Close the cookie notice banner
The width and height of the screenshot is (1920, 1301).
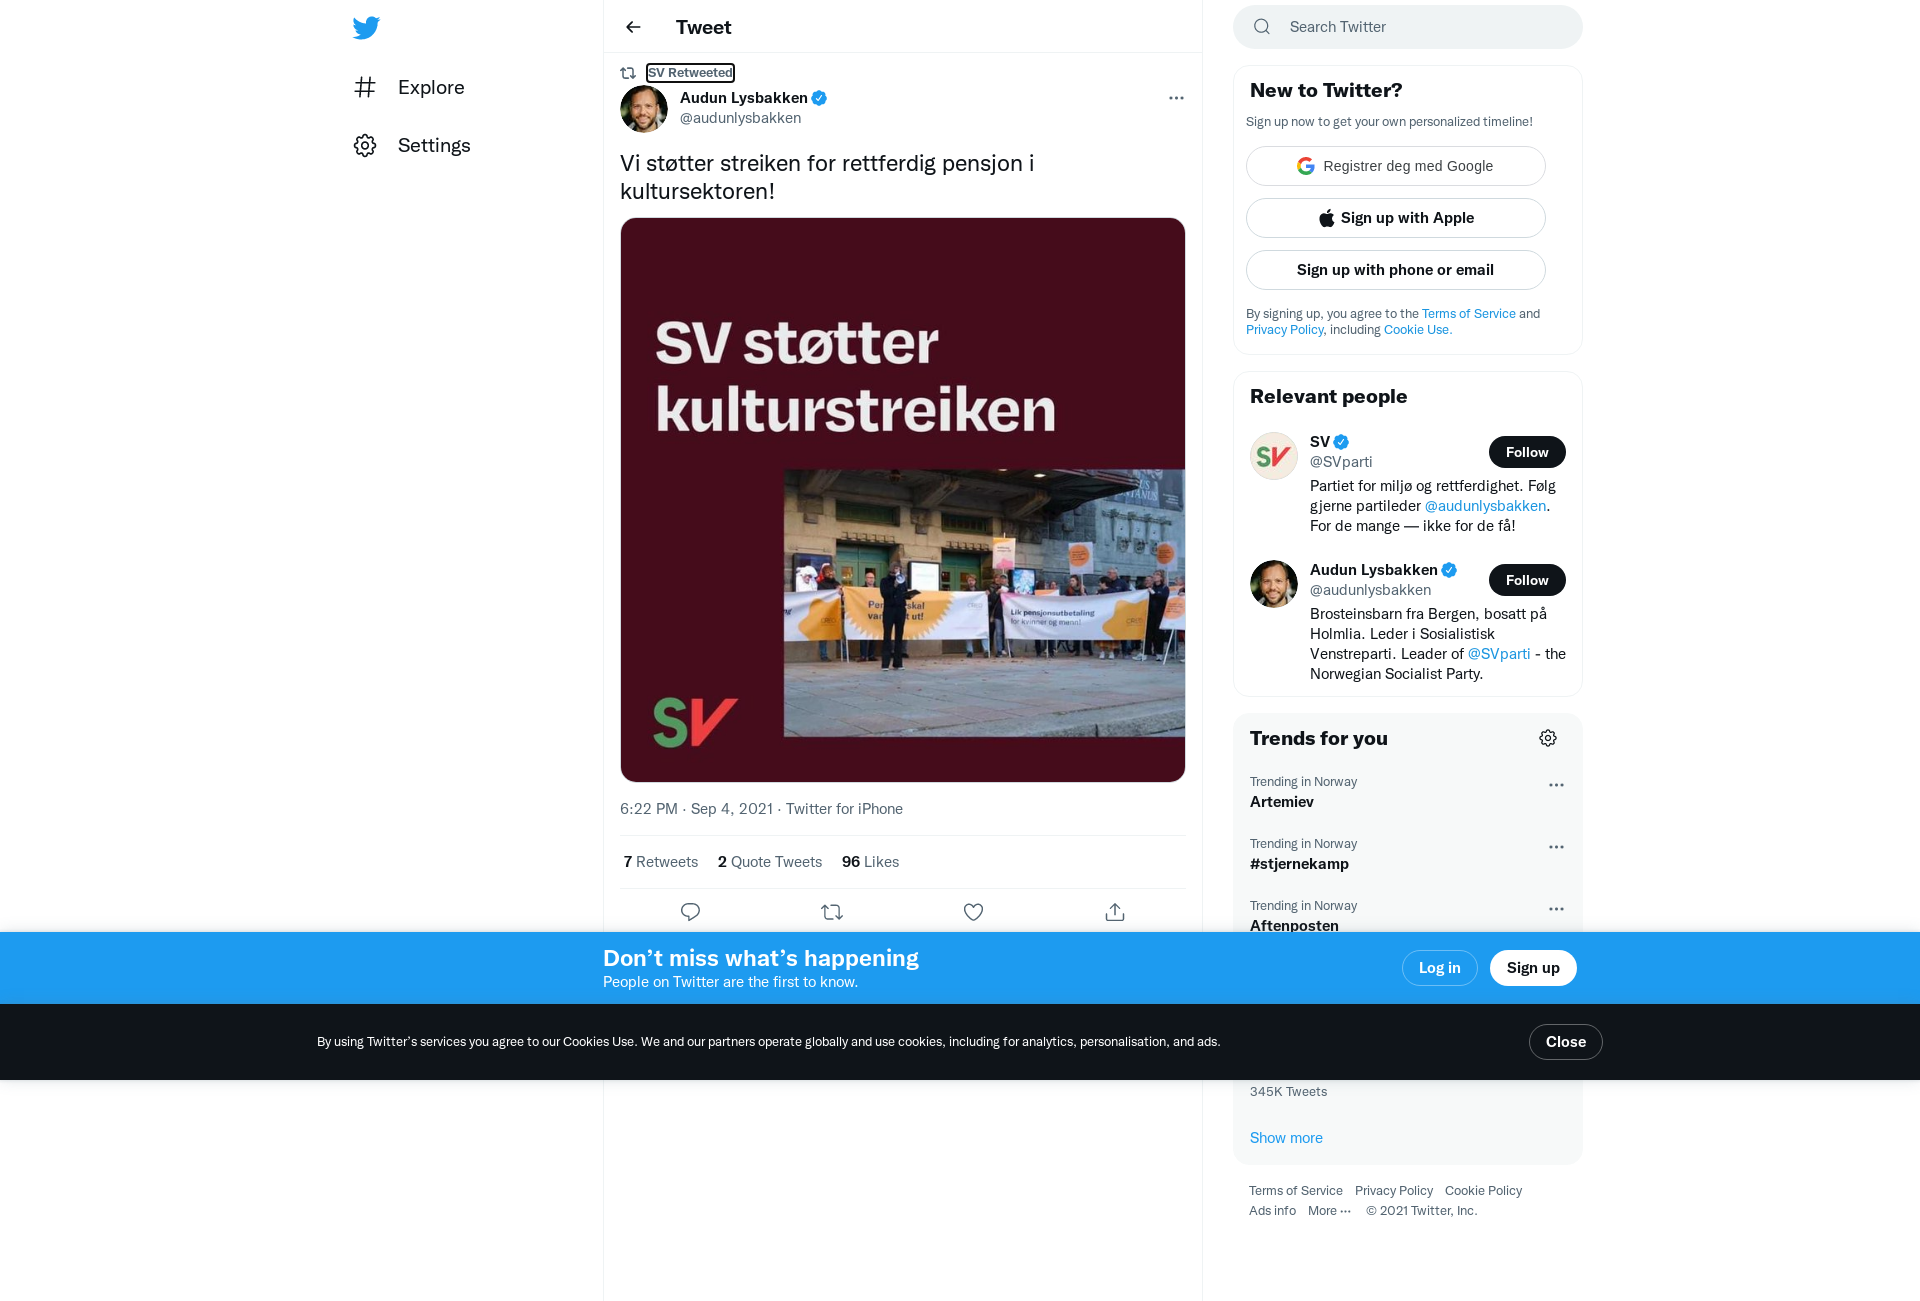click(1565, 1042)
